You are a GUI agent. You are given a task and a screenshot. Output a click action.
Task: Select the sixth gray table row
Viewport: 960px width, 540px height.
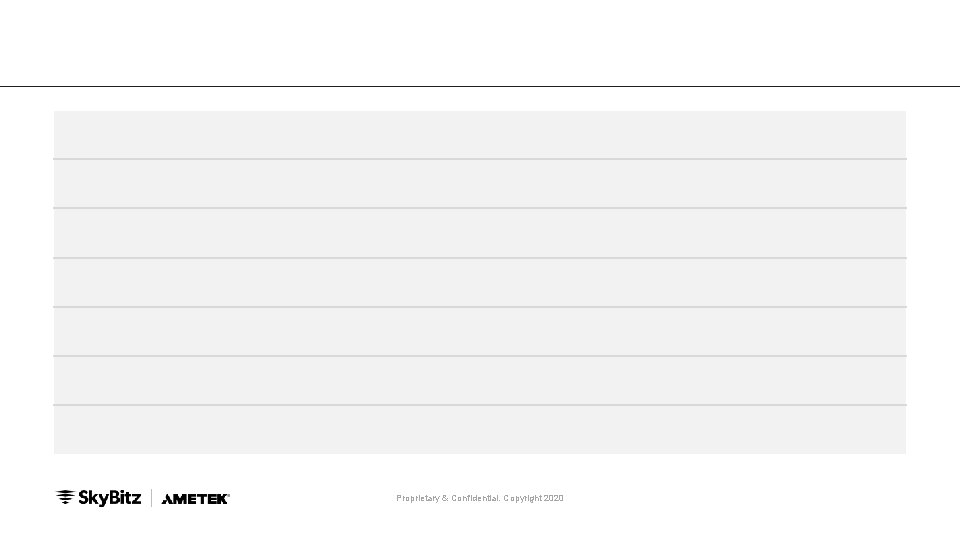pyautogui.click(x=480, y=381)
